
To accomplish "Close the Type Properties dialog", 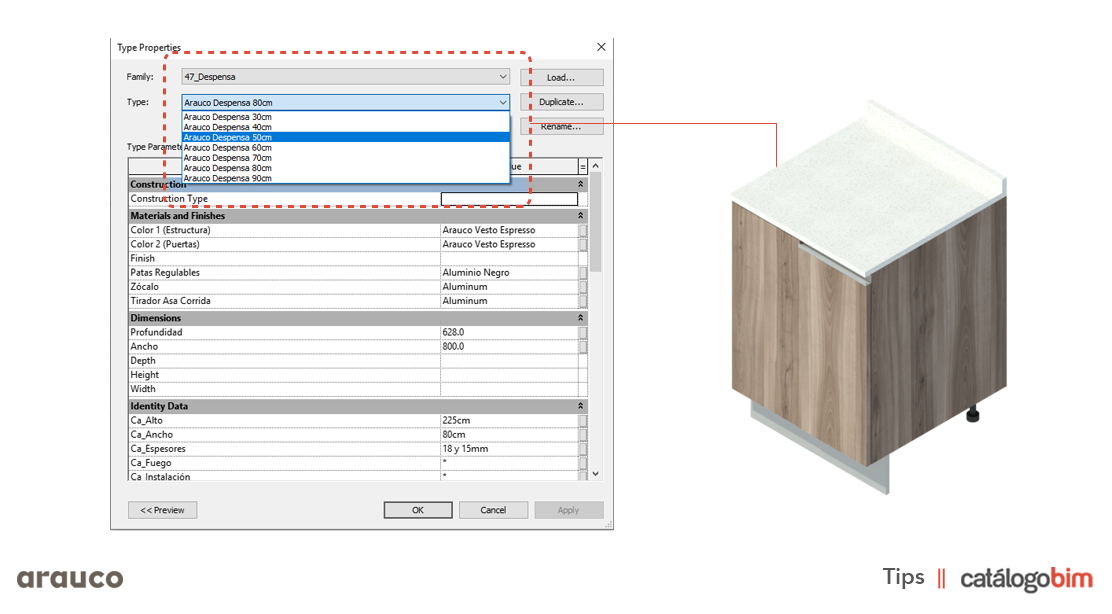I will pos(601,47).
